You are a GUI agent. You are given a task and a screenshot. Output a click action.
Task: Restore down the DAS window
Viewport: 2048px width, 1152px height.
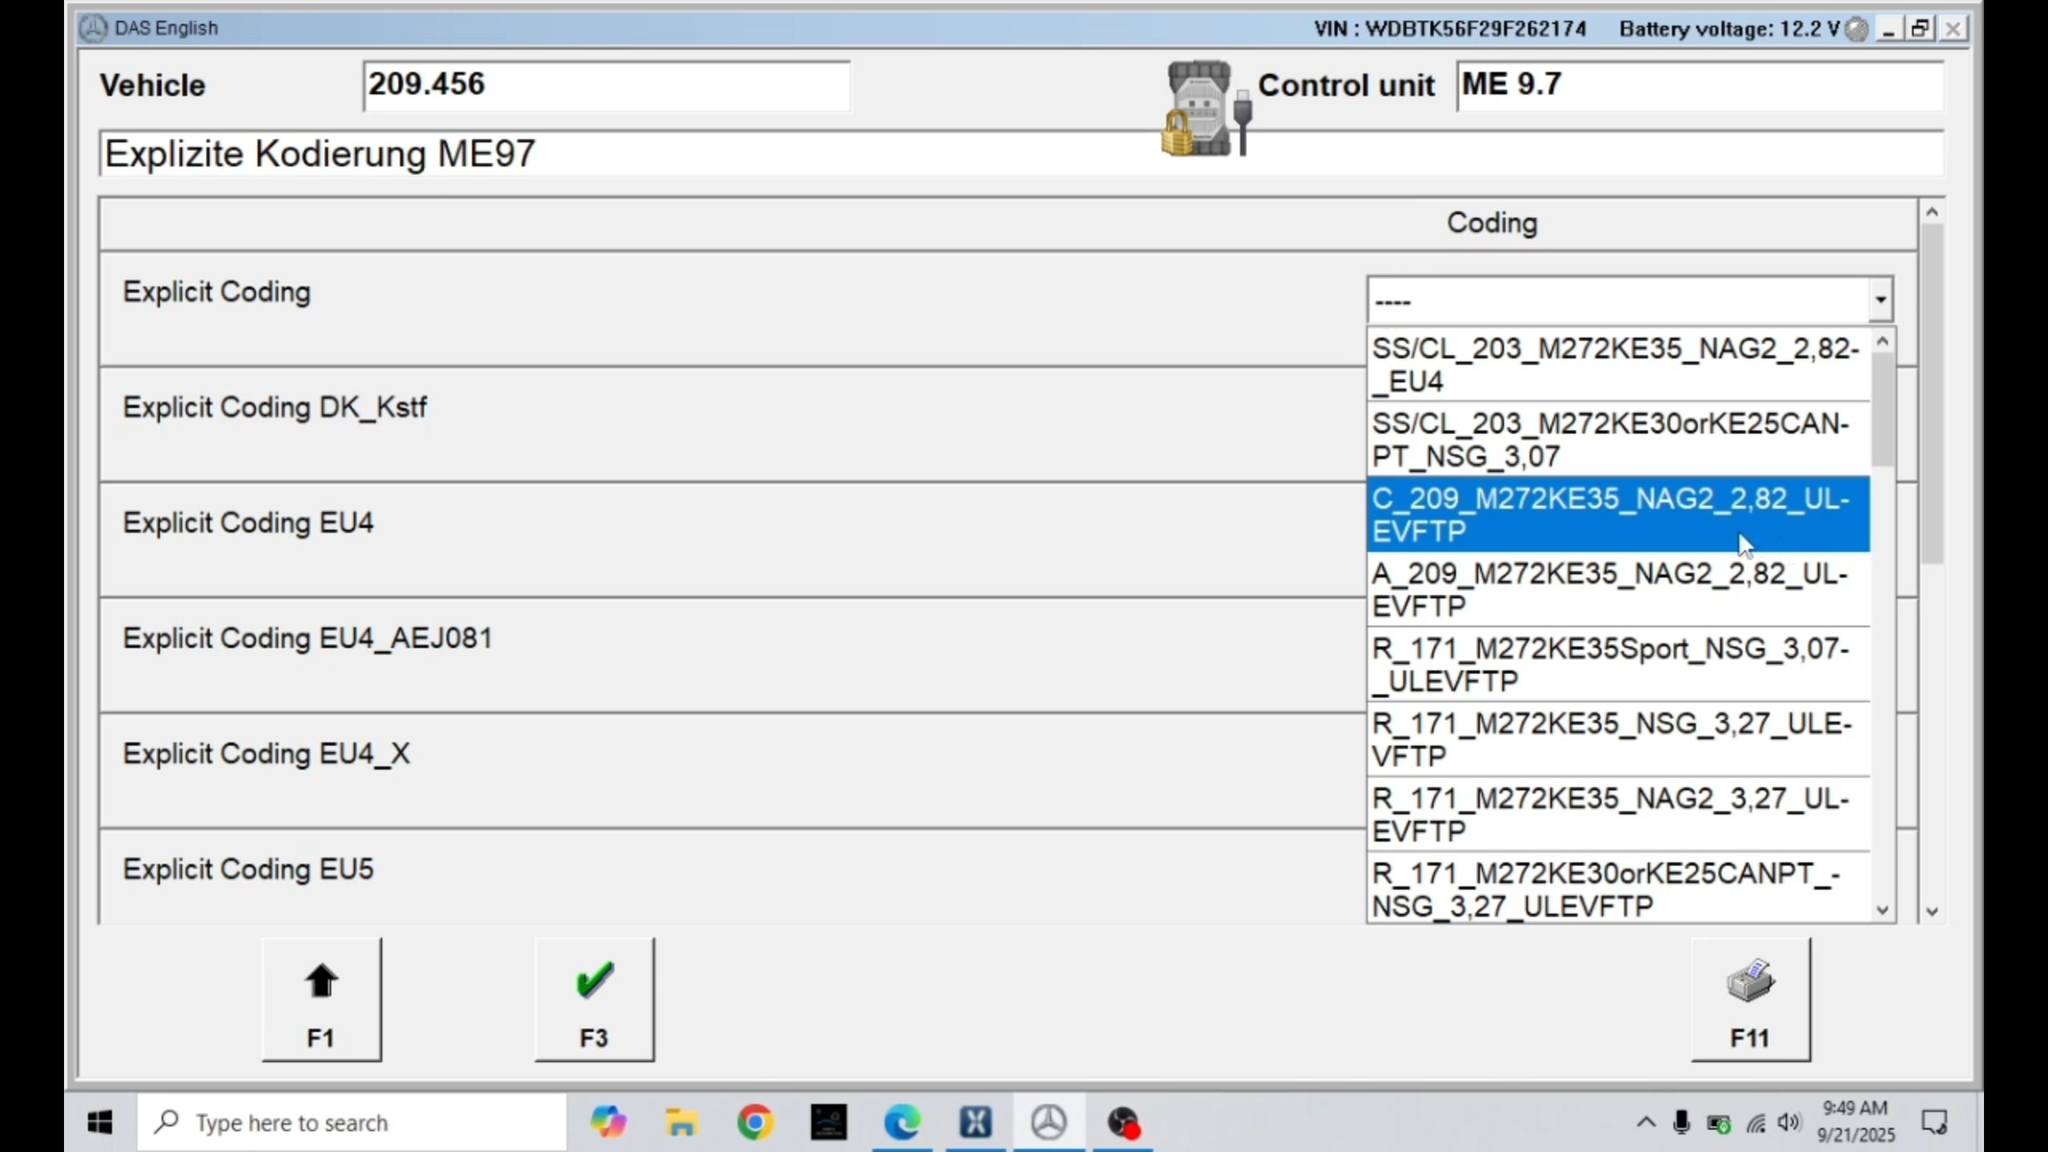point(1920,29)
